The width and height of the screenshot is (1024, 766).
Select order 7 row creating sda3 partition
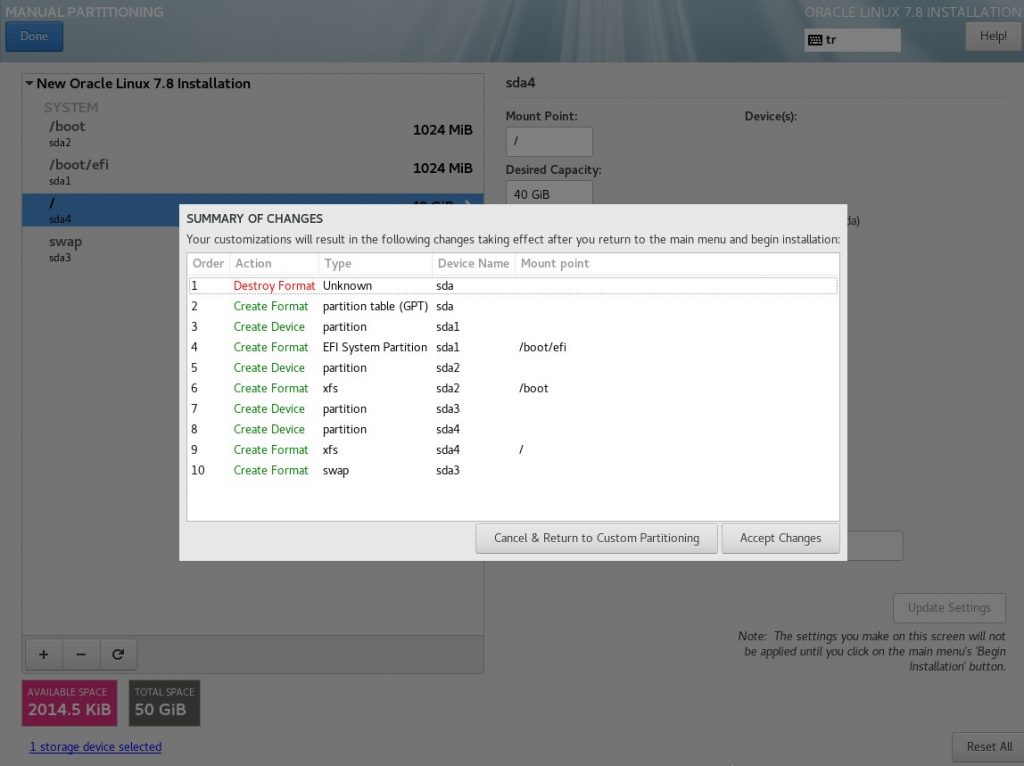click(513, 409)
